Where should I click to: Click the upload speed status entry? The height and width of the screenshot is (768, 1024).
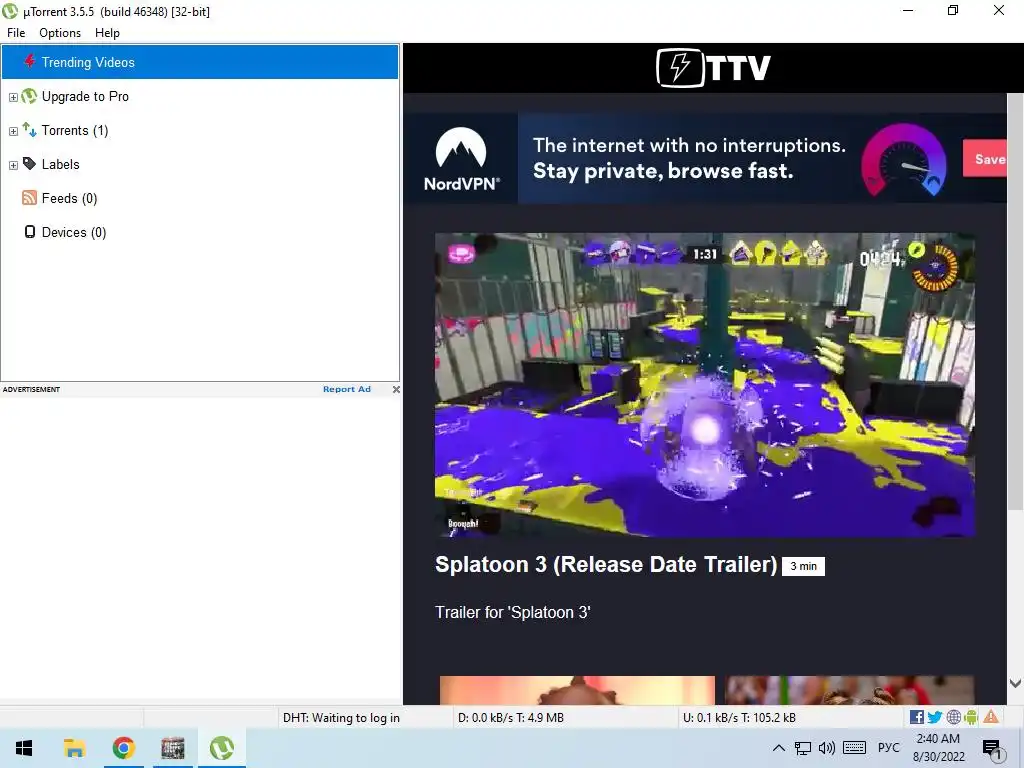739,718
